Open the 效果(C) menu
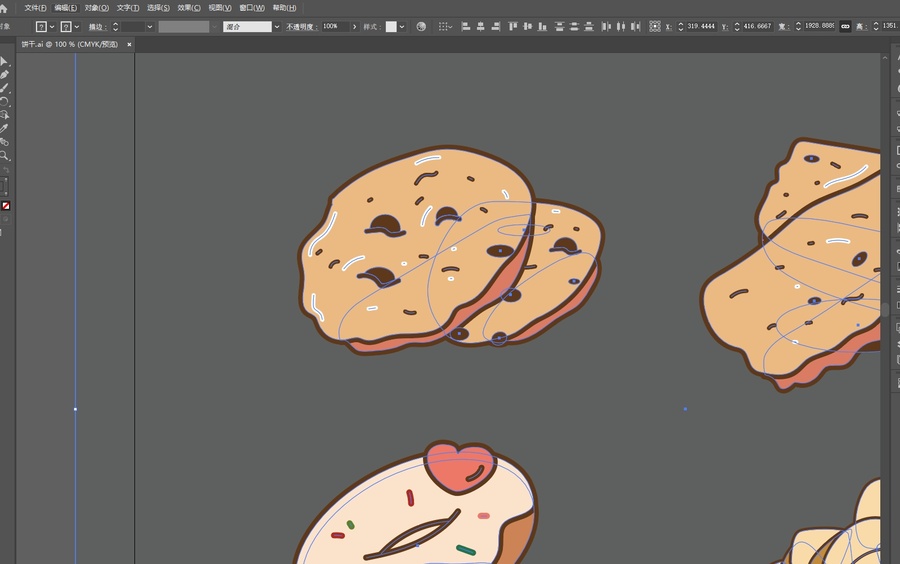Image resolution: width=900 pixels, height=564 pixels. 189,8
